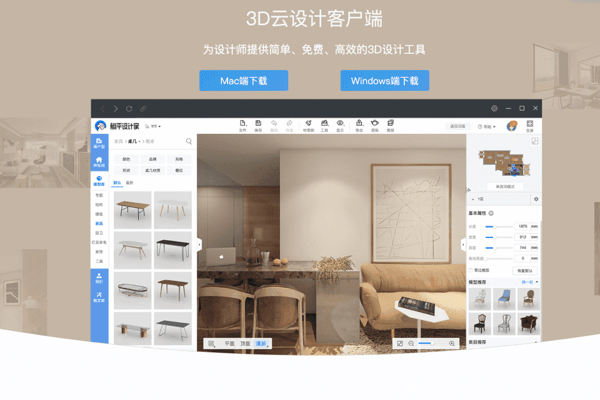Click the Windows端下载 button
The width and height of the screenshot is (600, 400).
[x=385, y=80]
